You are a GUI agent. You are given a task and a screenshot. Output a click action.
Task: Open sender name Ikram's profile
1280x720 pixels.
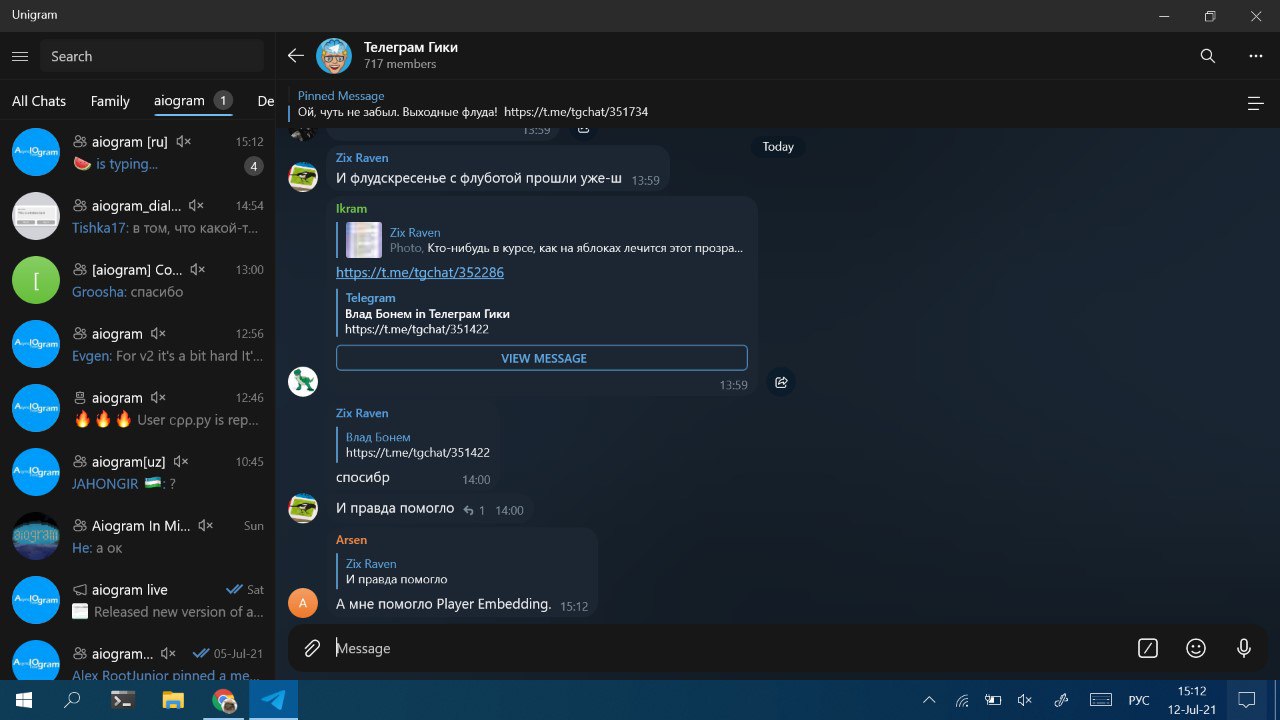tap(351, 209)
